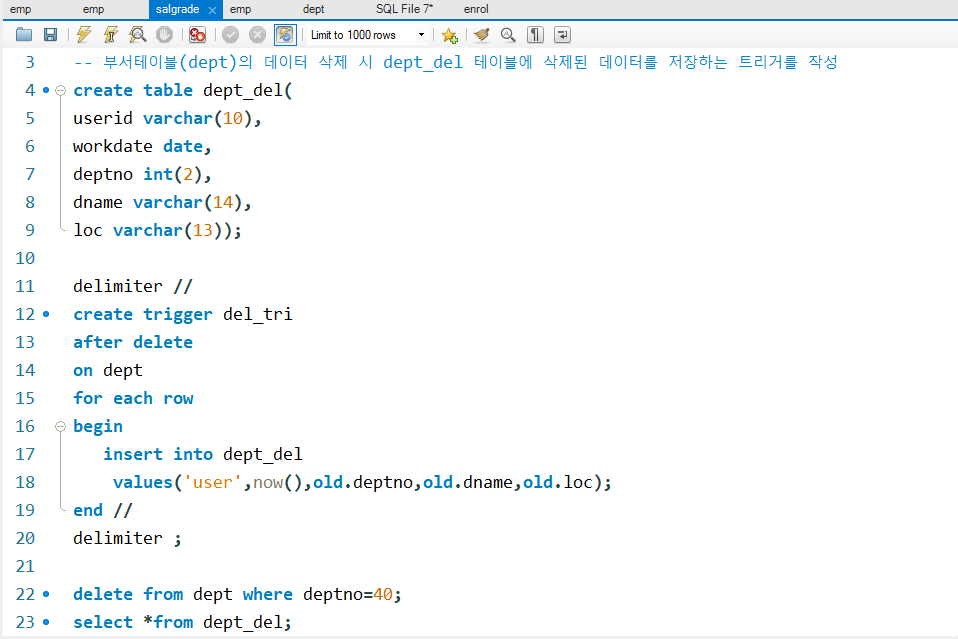Stop query execution hand icon
Image resolution: width=958 pixels, height=639 pixels.
point(164,35)
